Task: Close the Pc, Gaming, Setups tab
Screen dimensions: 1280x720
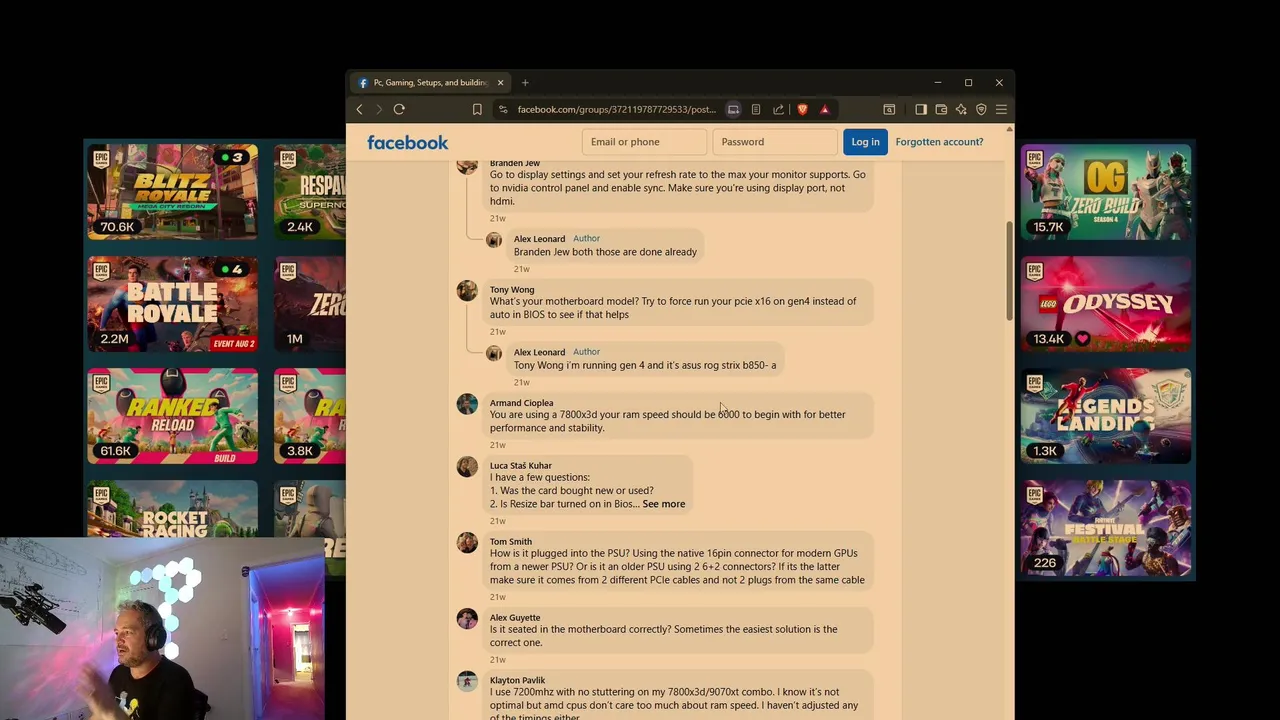Action: (500, 83)
